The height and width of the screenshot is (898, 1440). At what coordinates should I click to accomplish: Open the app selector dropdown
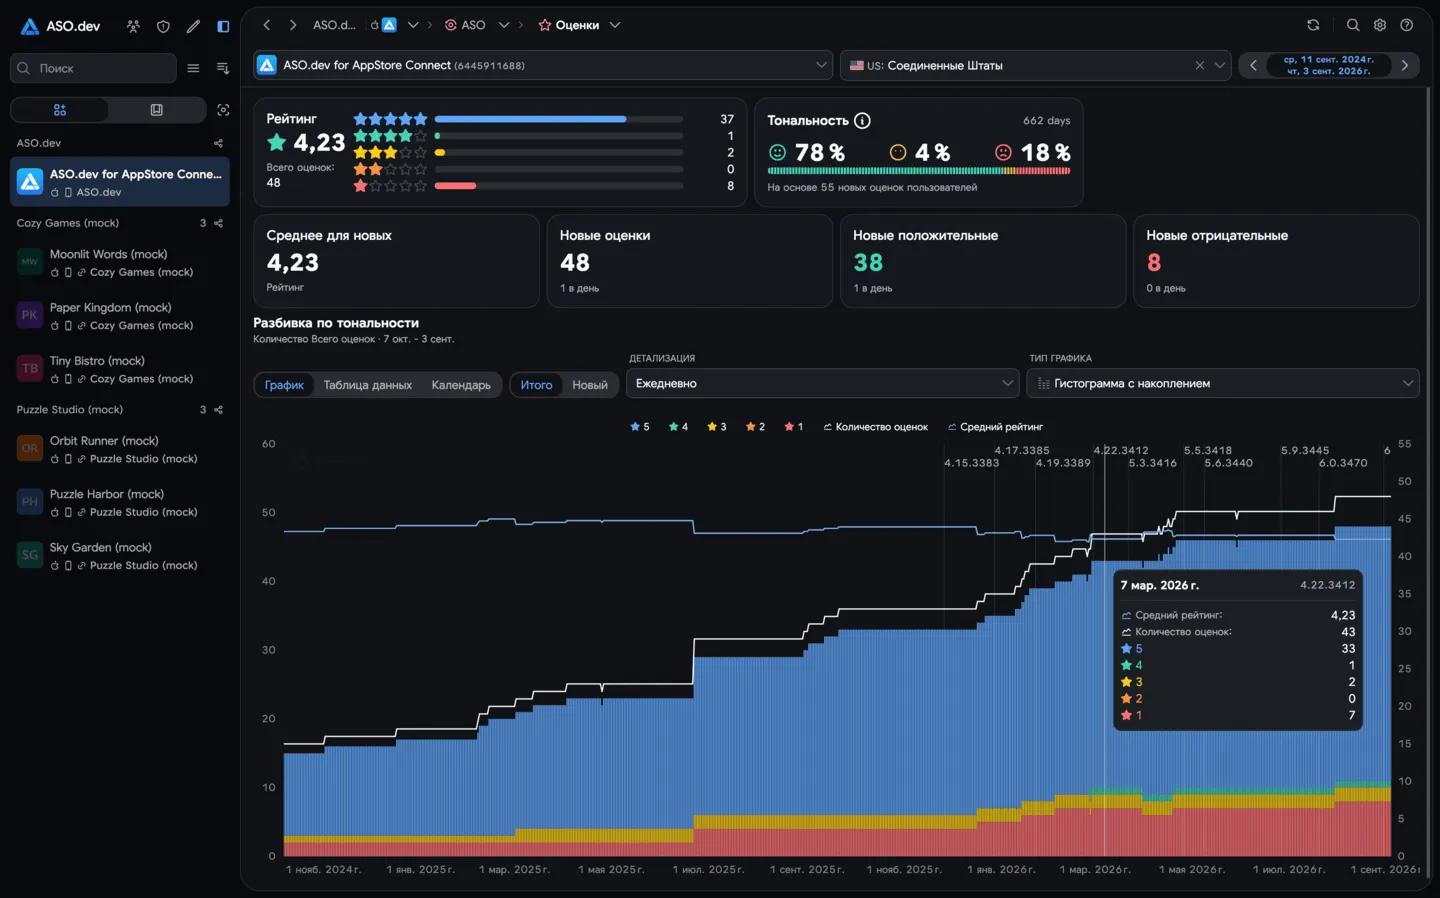(543, 65)
